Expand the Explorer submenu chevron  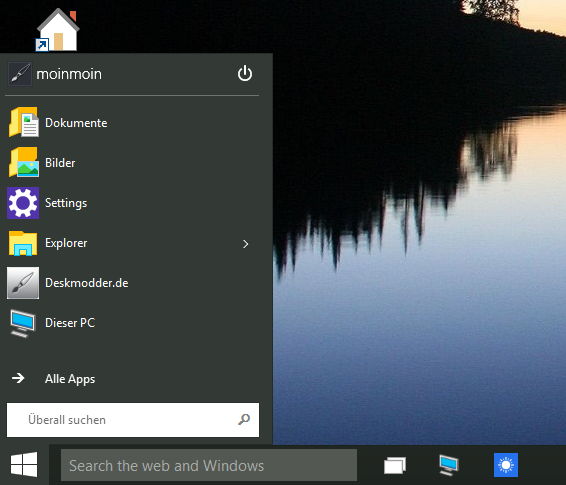(246, 244)
